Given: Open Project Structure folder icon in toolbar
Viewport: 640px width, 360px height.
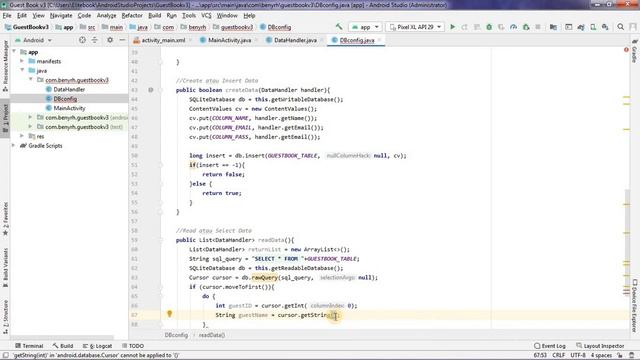Looking at the screenshot, I should (553, 27).
